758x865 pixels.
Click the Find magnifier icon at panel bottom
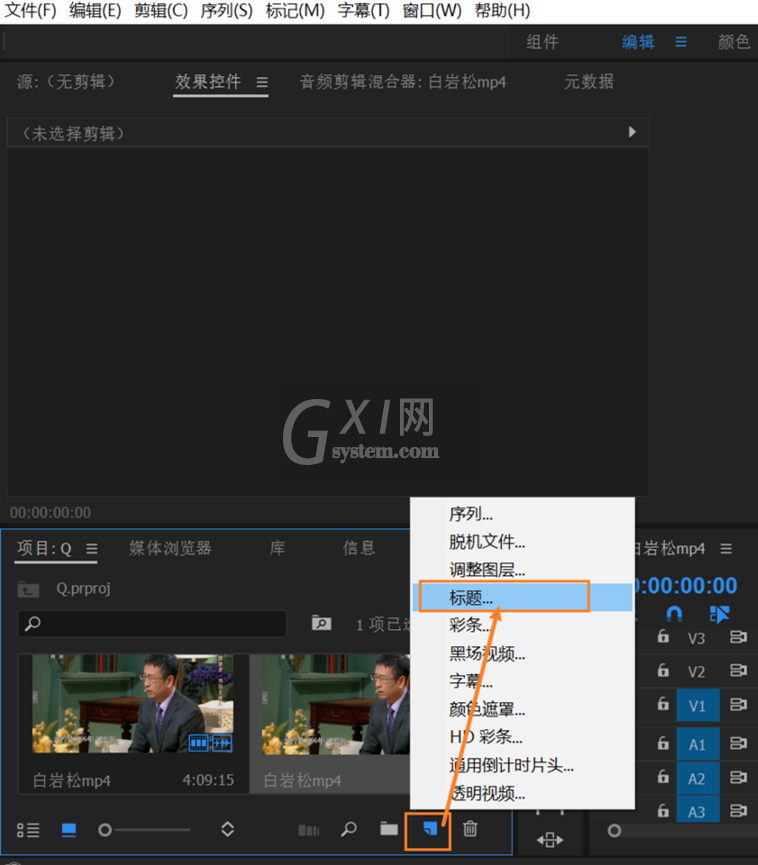point(349,829)
